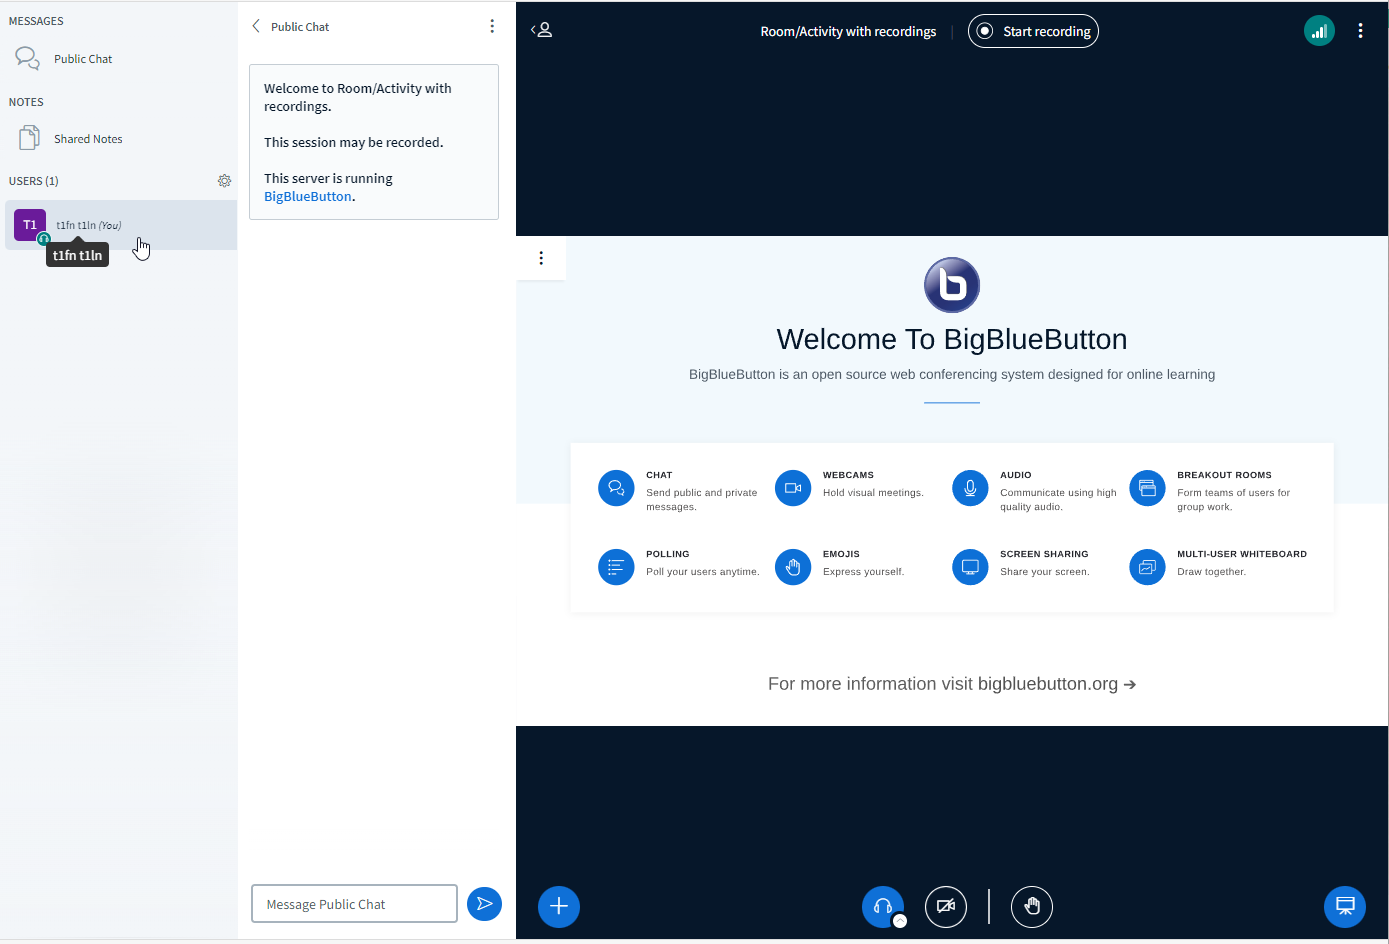The image size is (1389, 944).
Task: Click the Audio microphone icon on slide
Action: pos(970,488)
